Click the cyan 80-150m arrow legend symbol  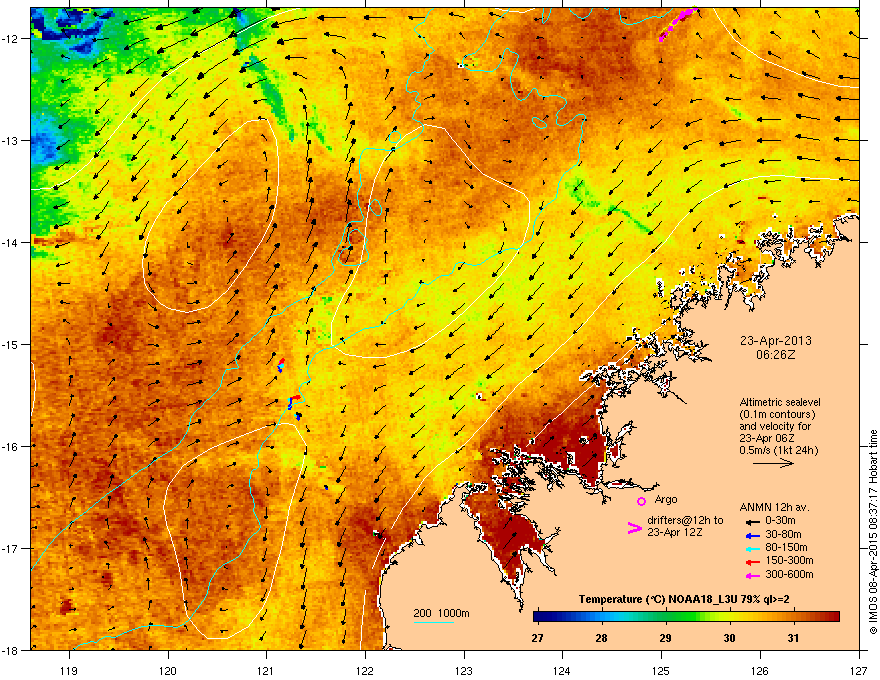752,548
